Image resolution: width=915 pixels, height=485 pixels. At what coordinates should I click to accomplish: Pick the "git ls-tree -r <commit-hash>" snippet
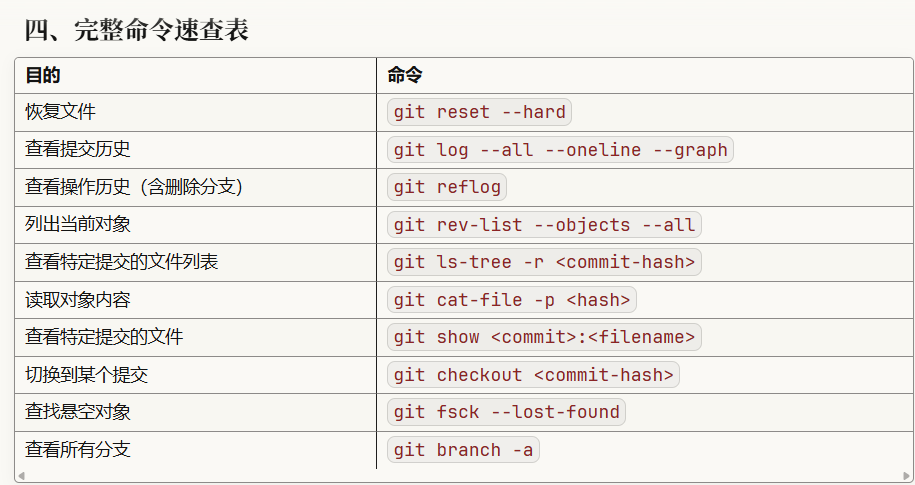[x=544, y=262]
